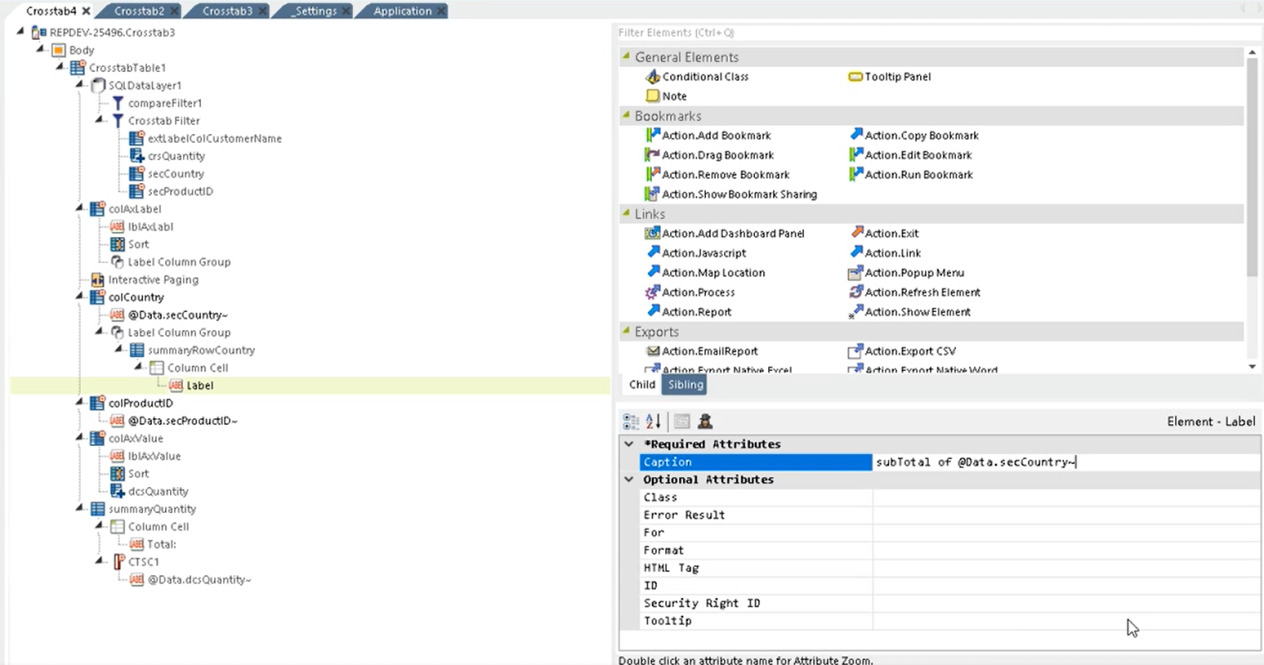Collapse the summaryQuantity tree node
The width and height of the screenshot is (1264, 665).
point(82,509)
